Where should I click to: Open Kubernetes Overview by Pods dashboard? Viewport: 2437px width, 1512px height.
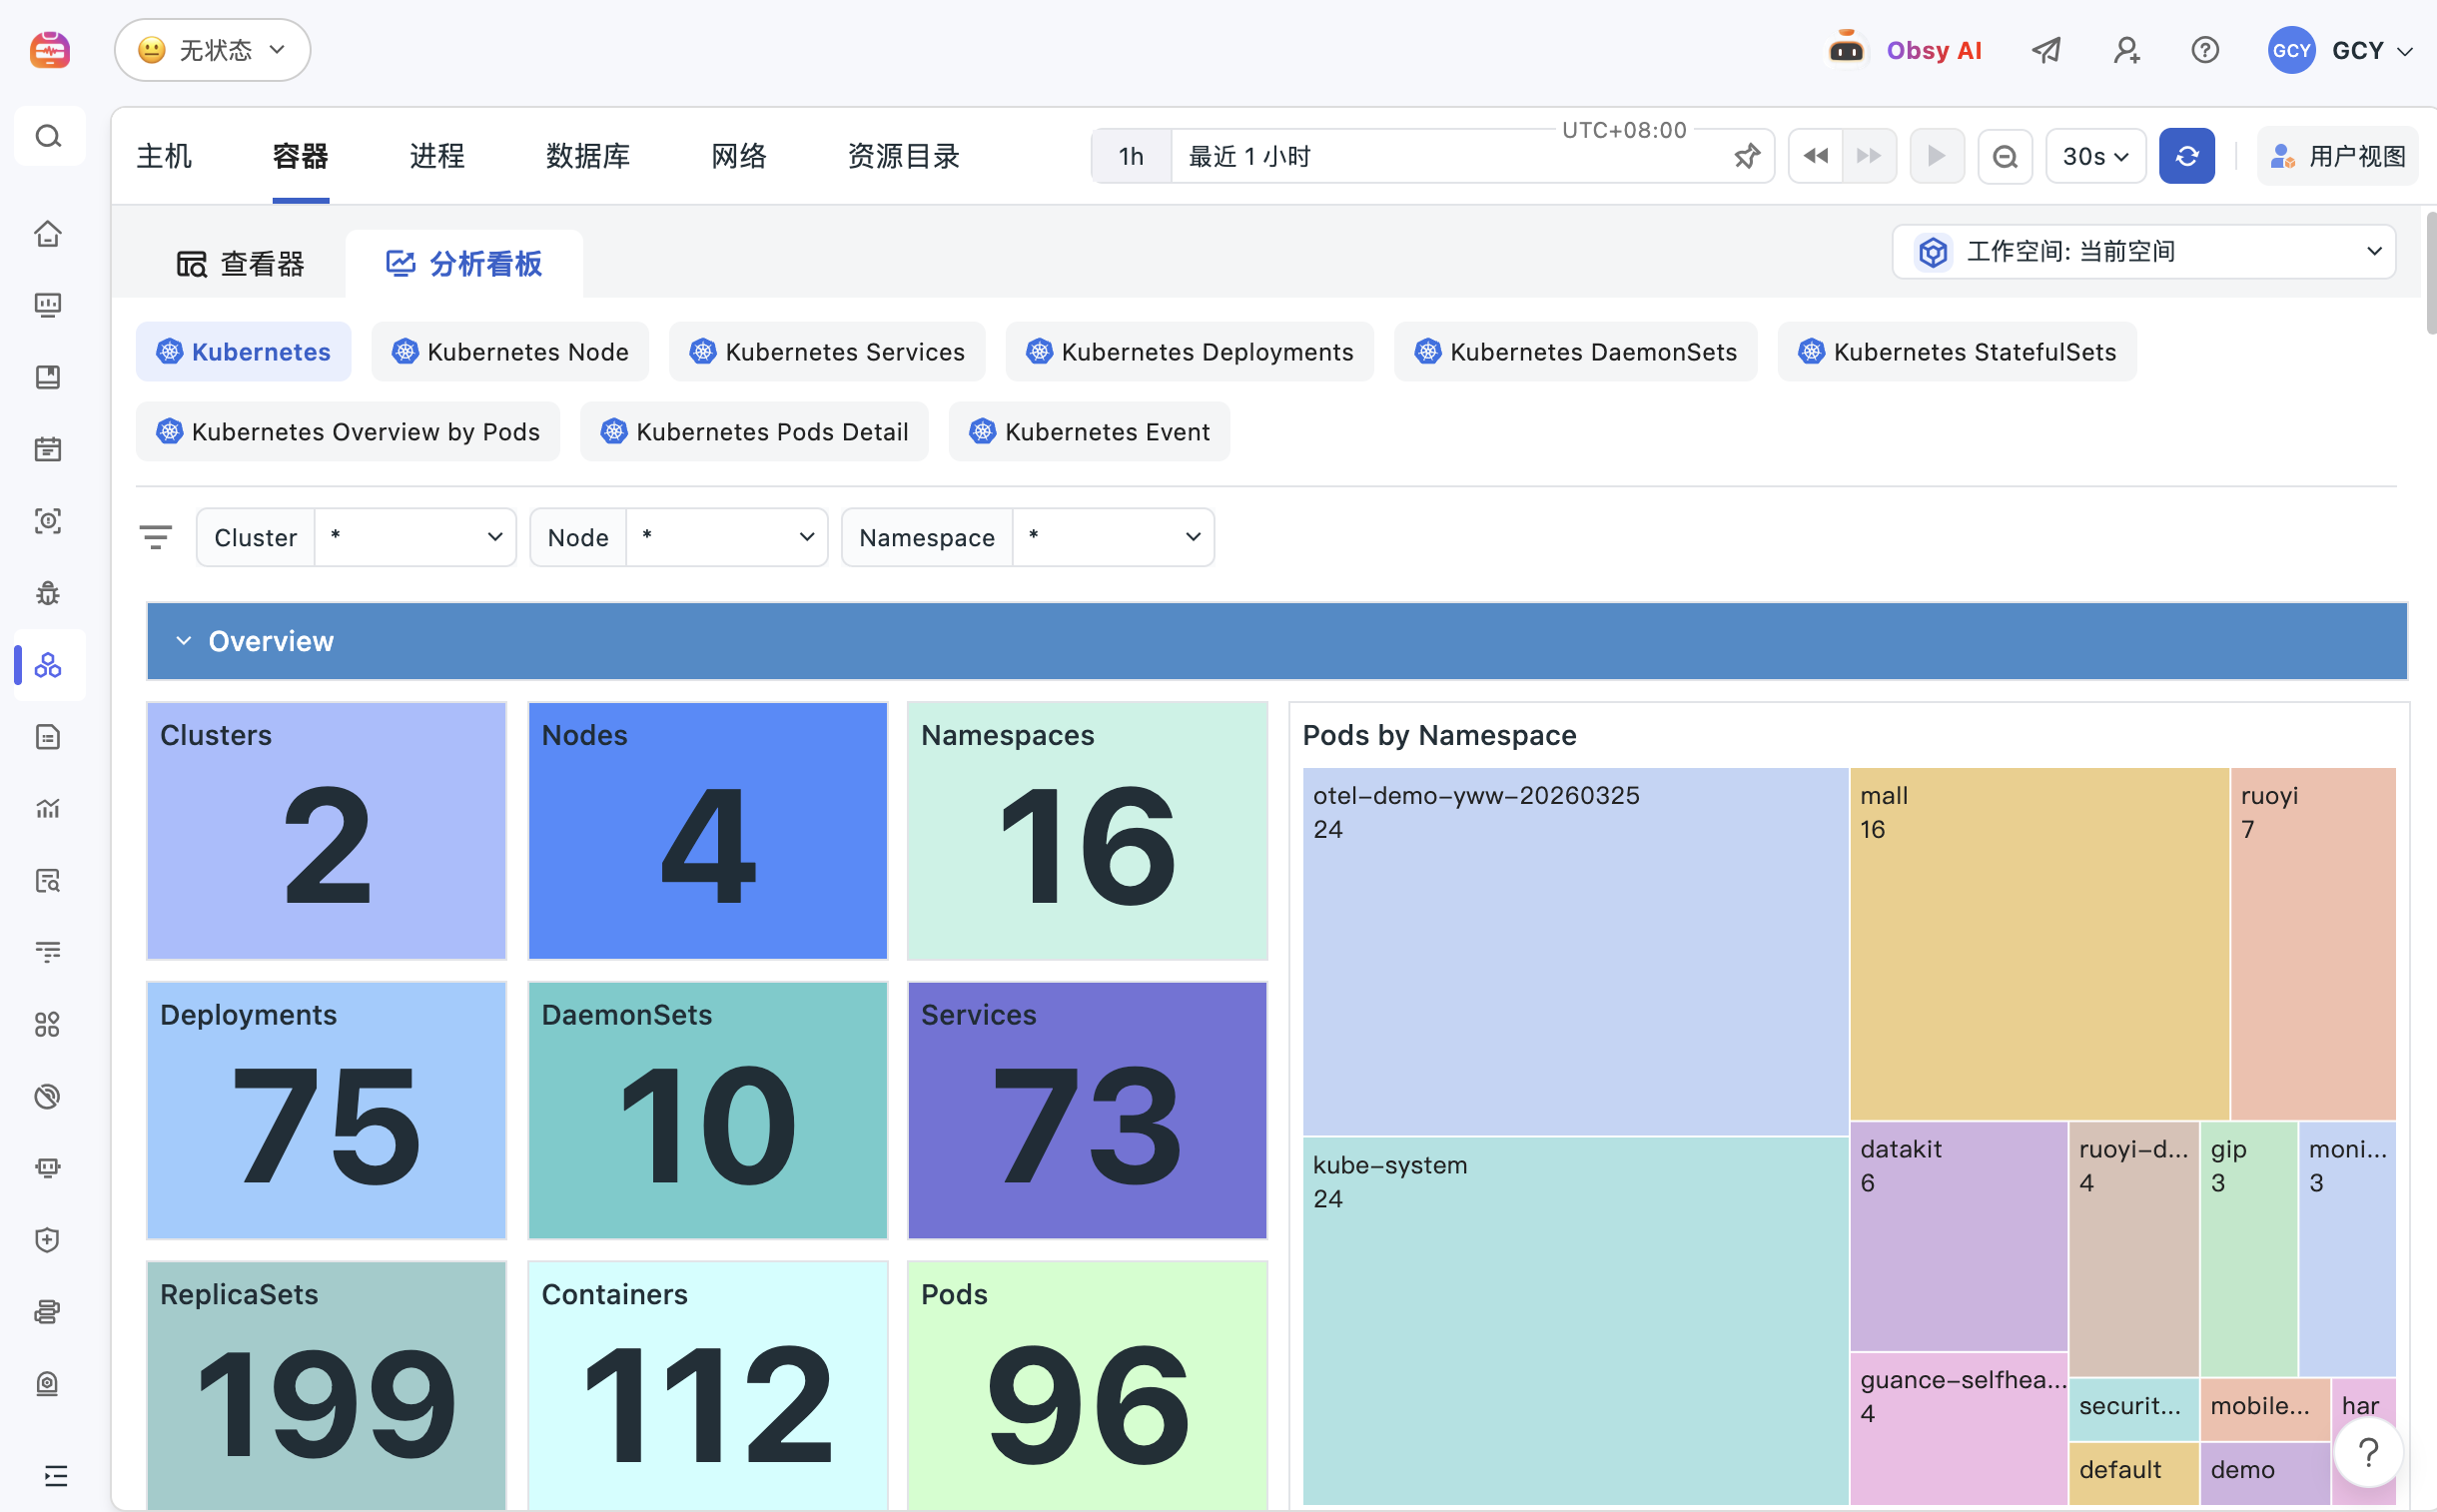click(x=348, y=431)
